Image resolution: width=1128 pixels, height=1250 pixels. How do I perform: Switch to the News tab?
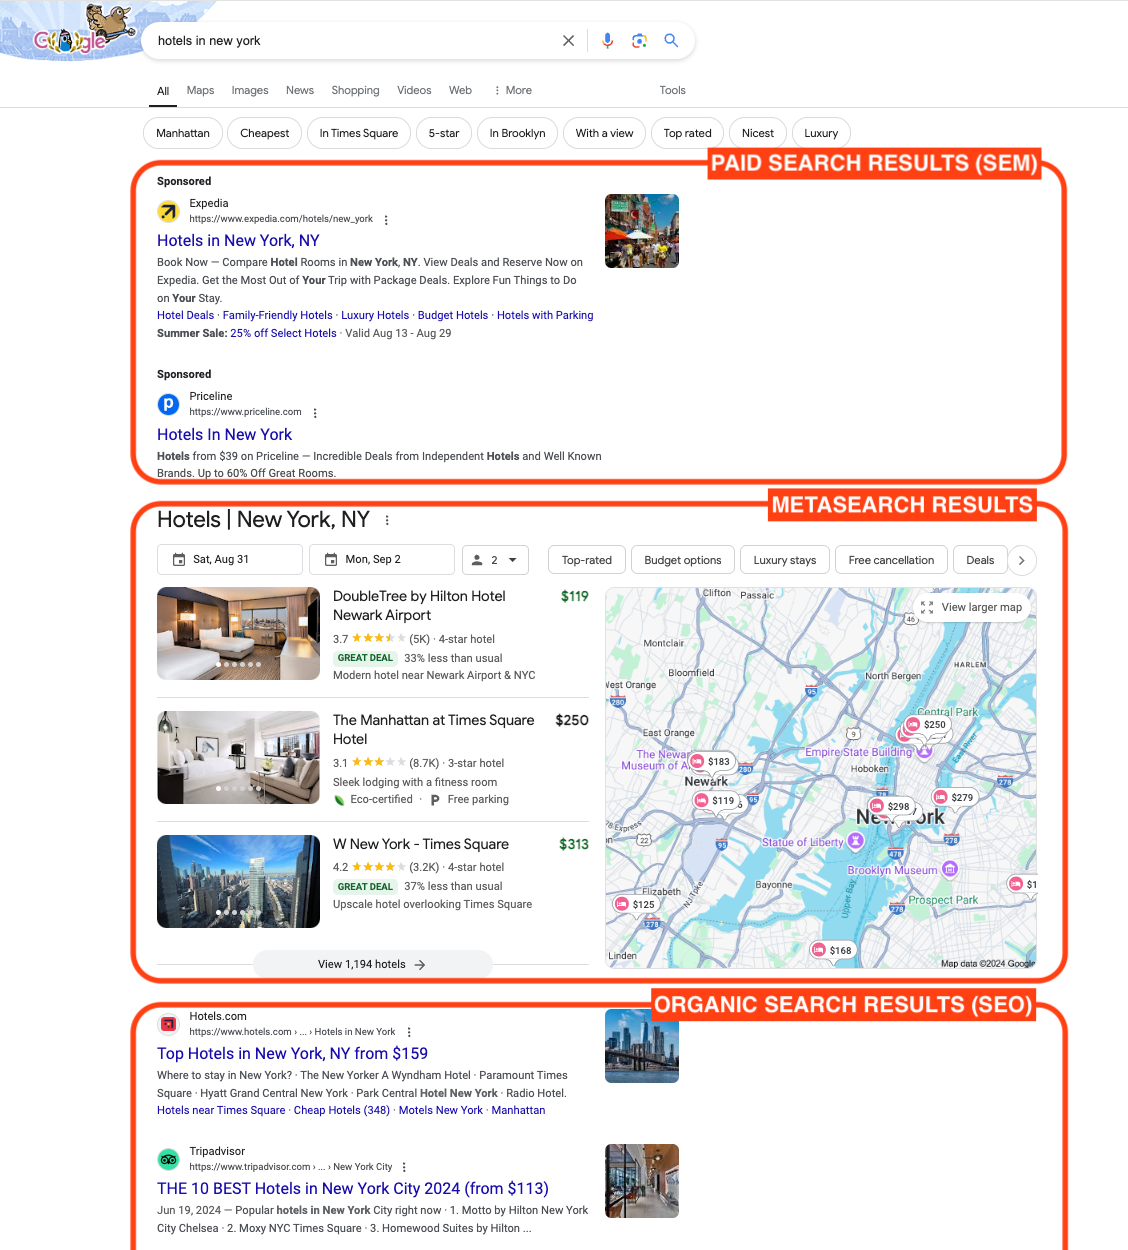tap(300, 90)
